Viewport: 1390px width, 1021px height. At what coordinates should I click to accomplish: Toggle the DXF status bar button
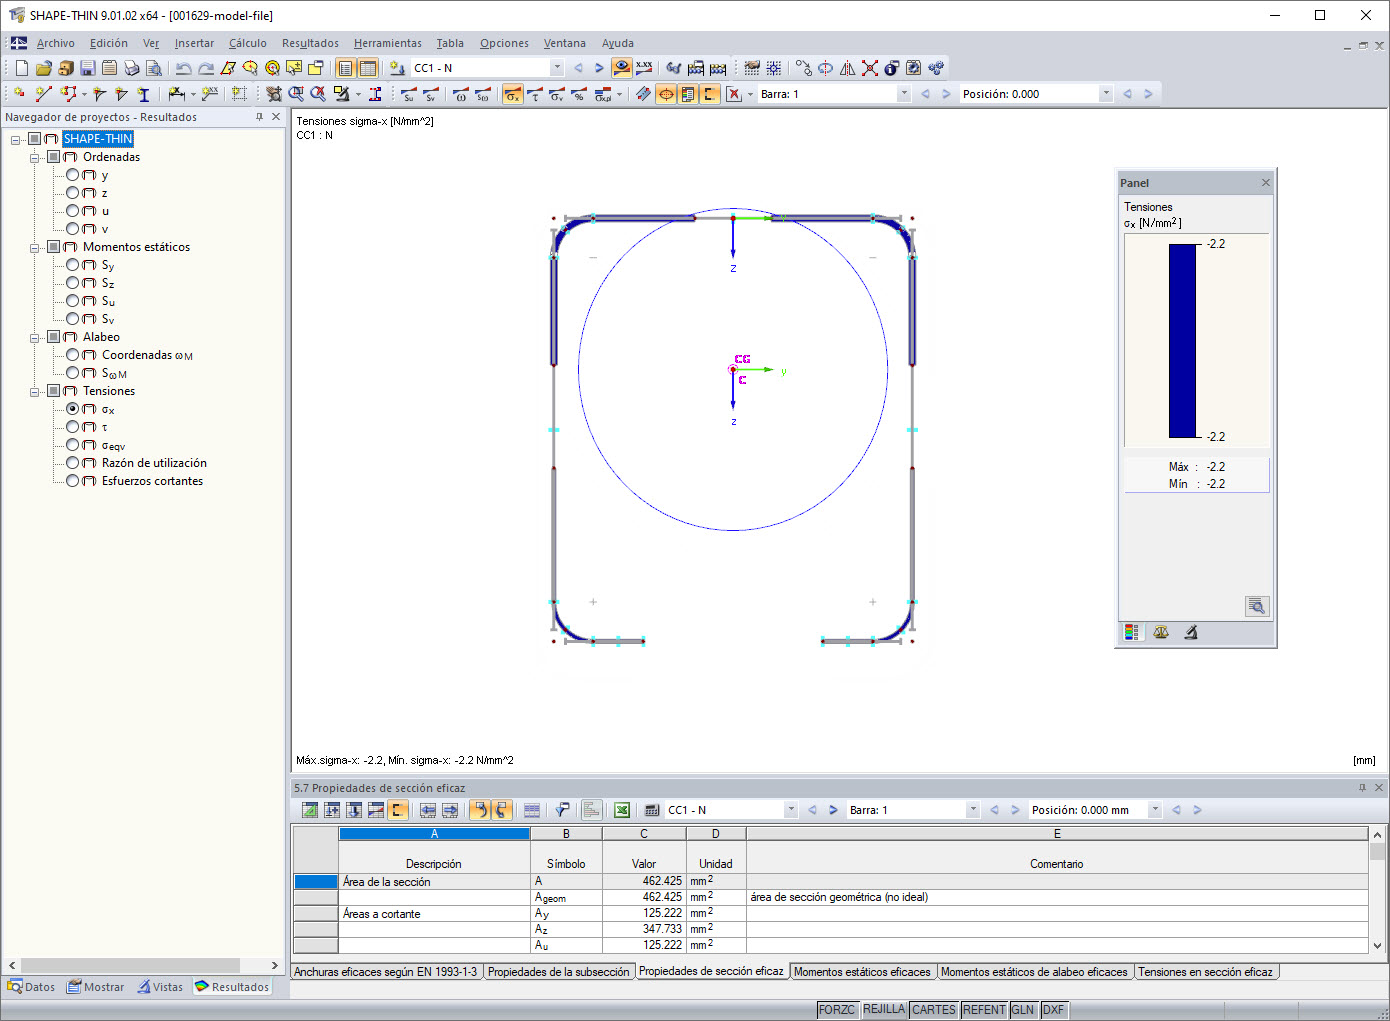1054,1010
